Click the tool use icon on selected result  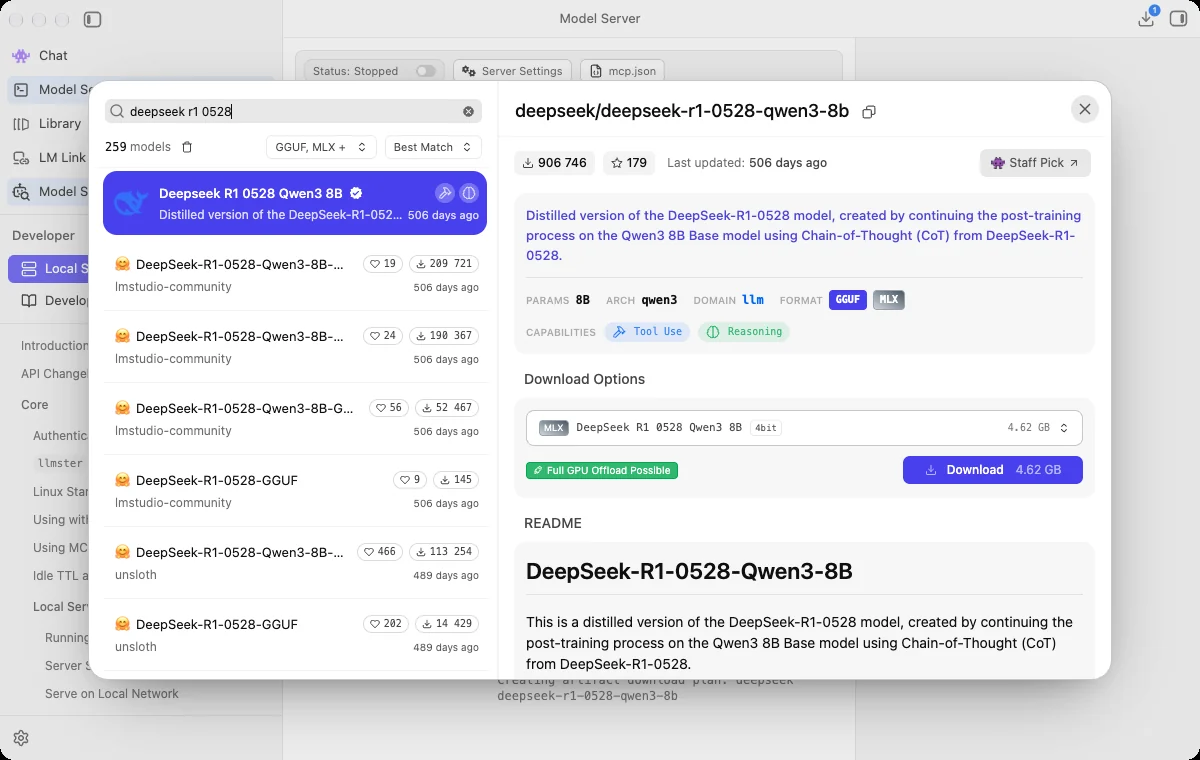point(445,193)
